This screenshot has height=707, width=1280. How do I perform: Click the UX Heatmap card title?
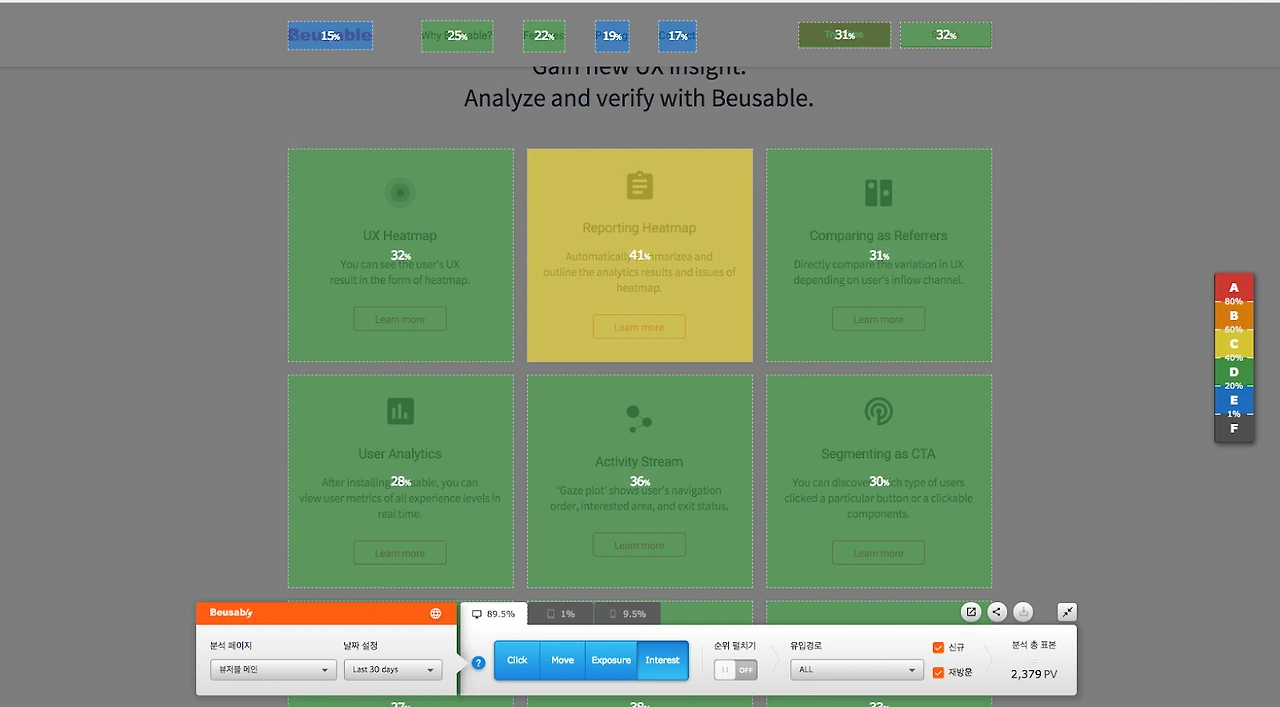[x=400, y=236]
